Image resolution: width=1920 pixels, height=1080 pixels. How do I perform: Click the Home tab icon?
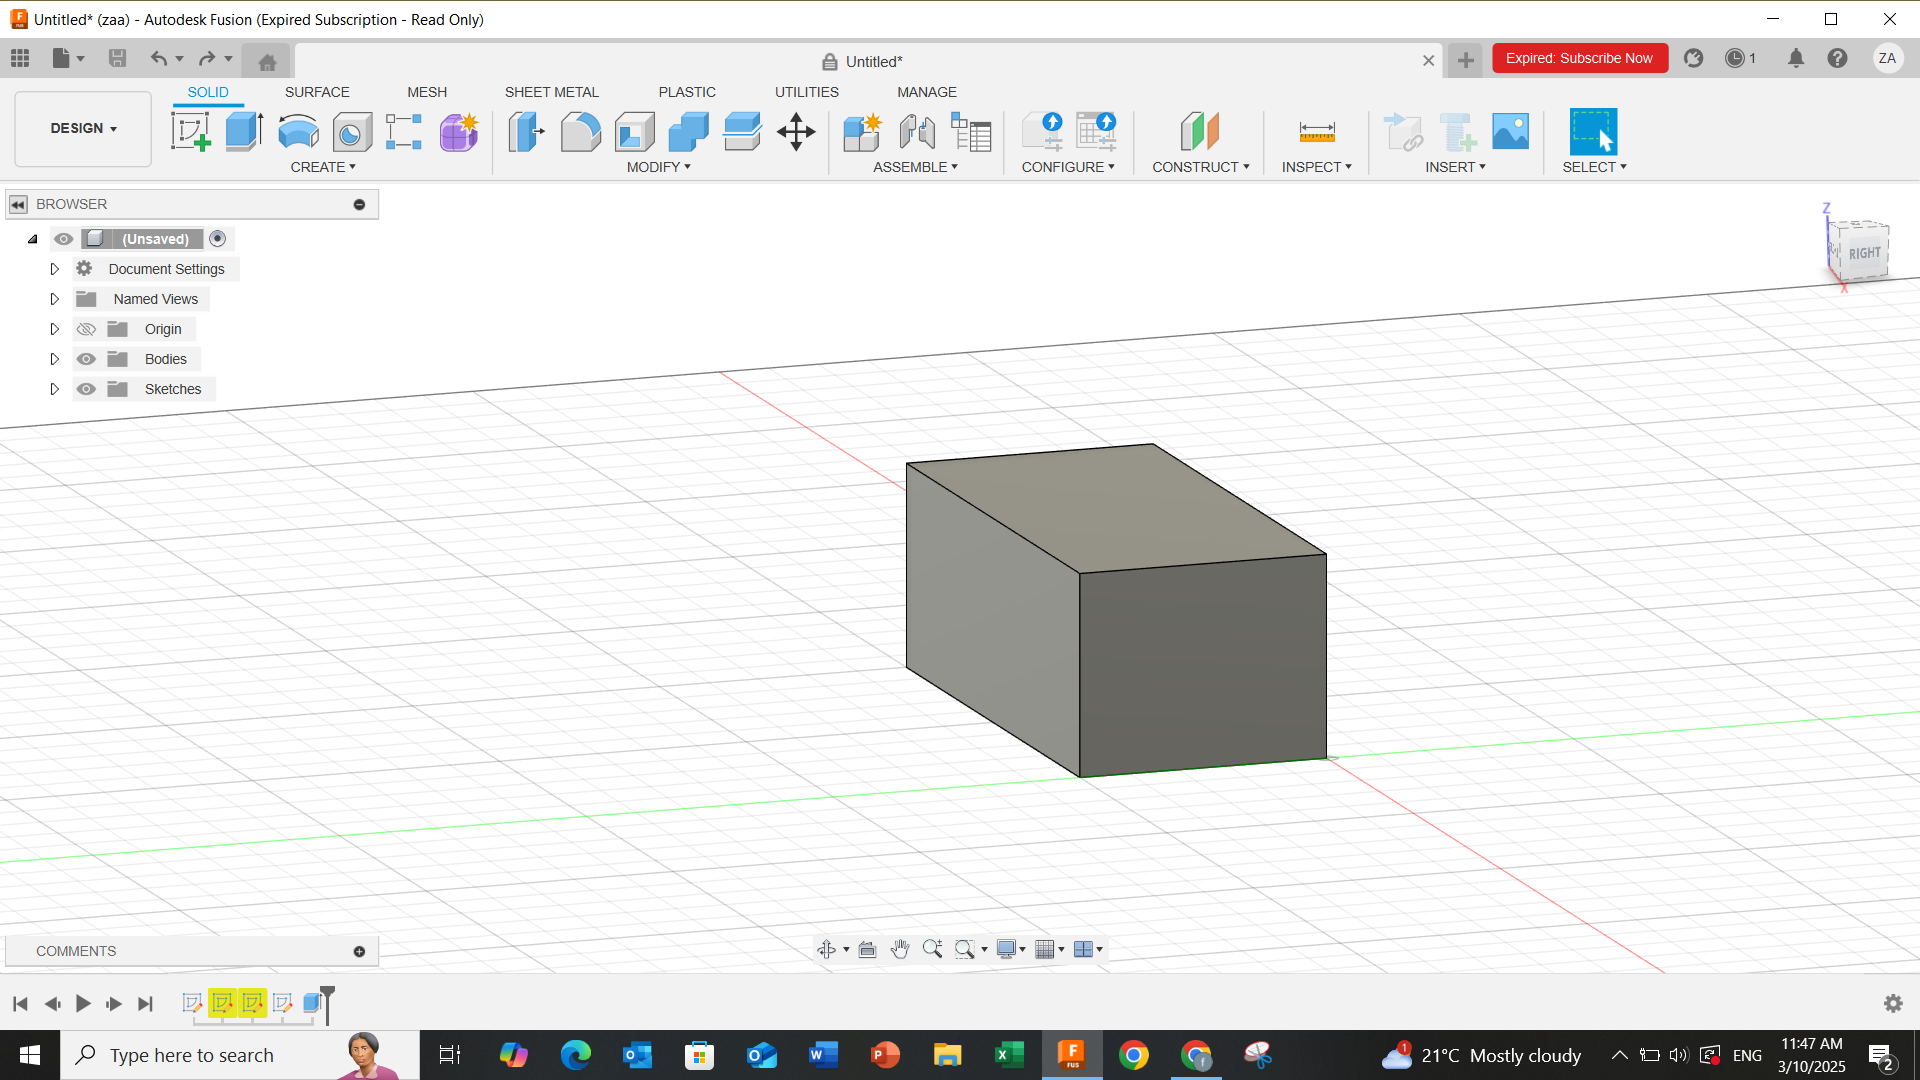pyautogui.click(x=267, y=62)
